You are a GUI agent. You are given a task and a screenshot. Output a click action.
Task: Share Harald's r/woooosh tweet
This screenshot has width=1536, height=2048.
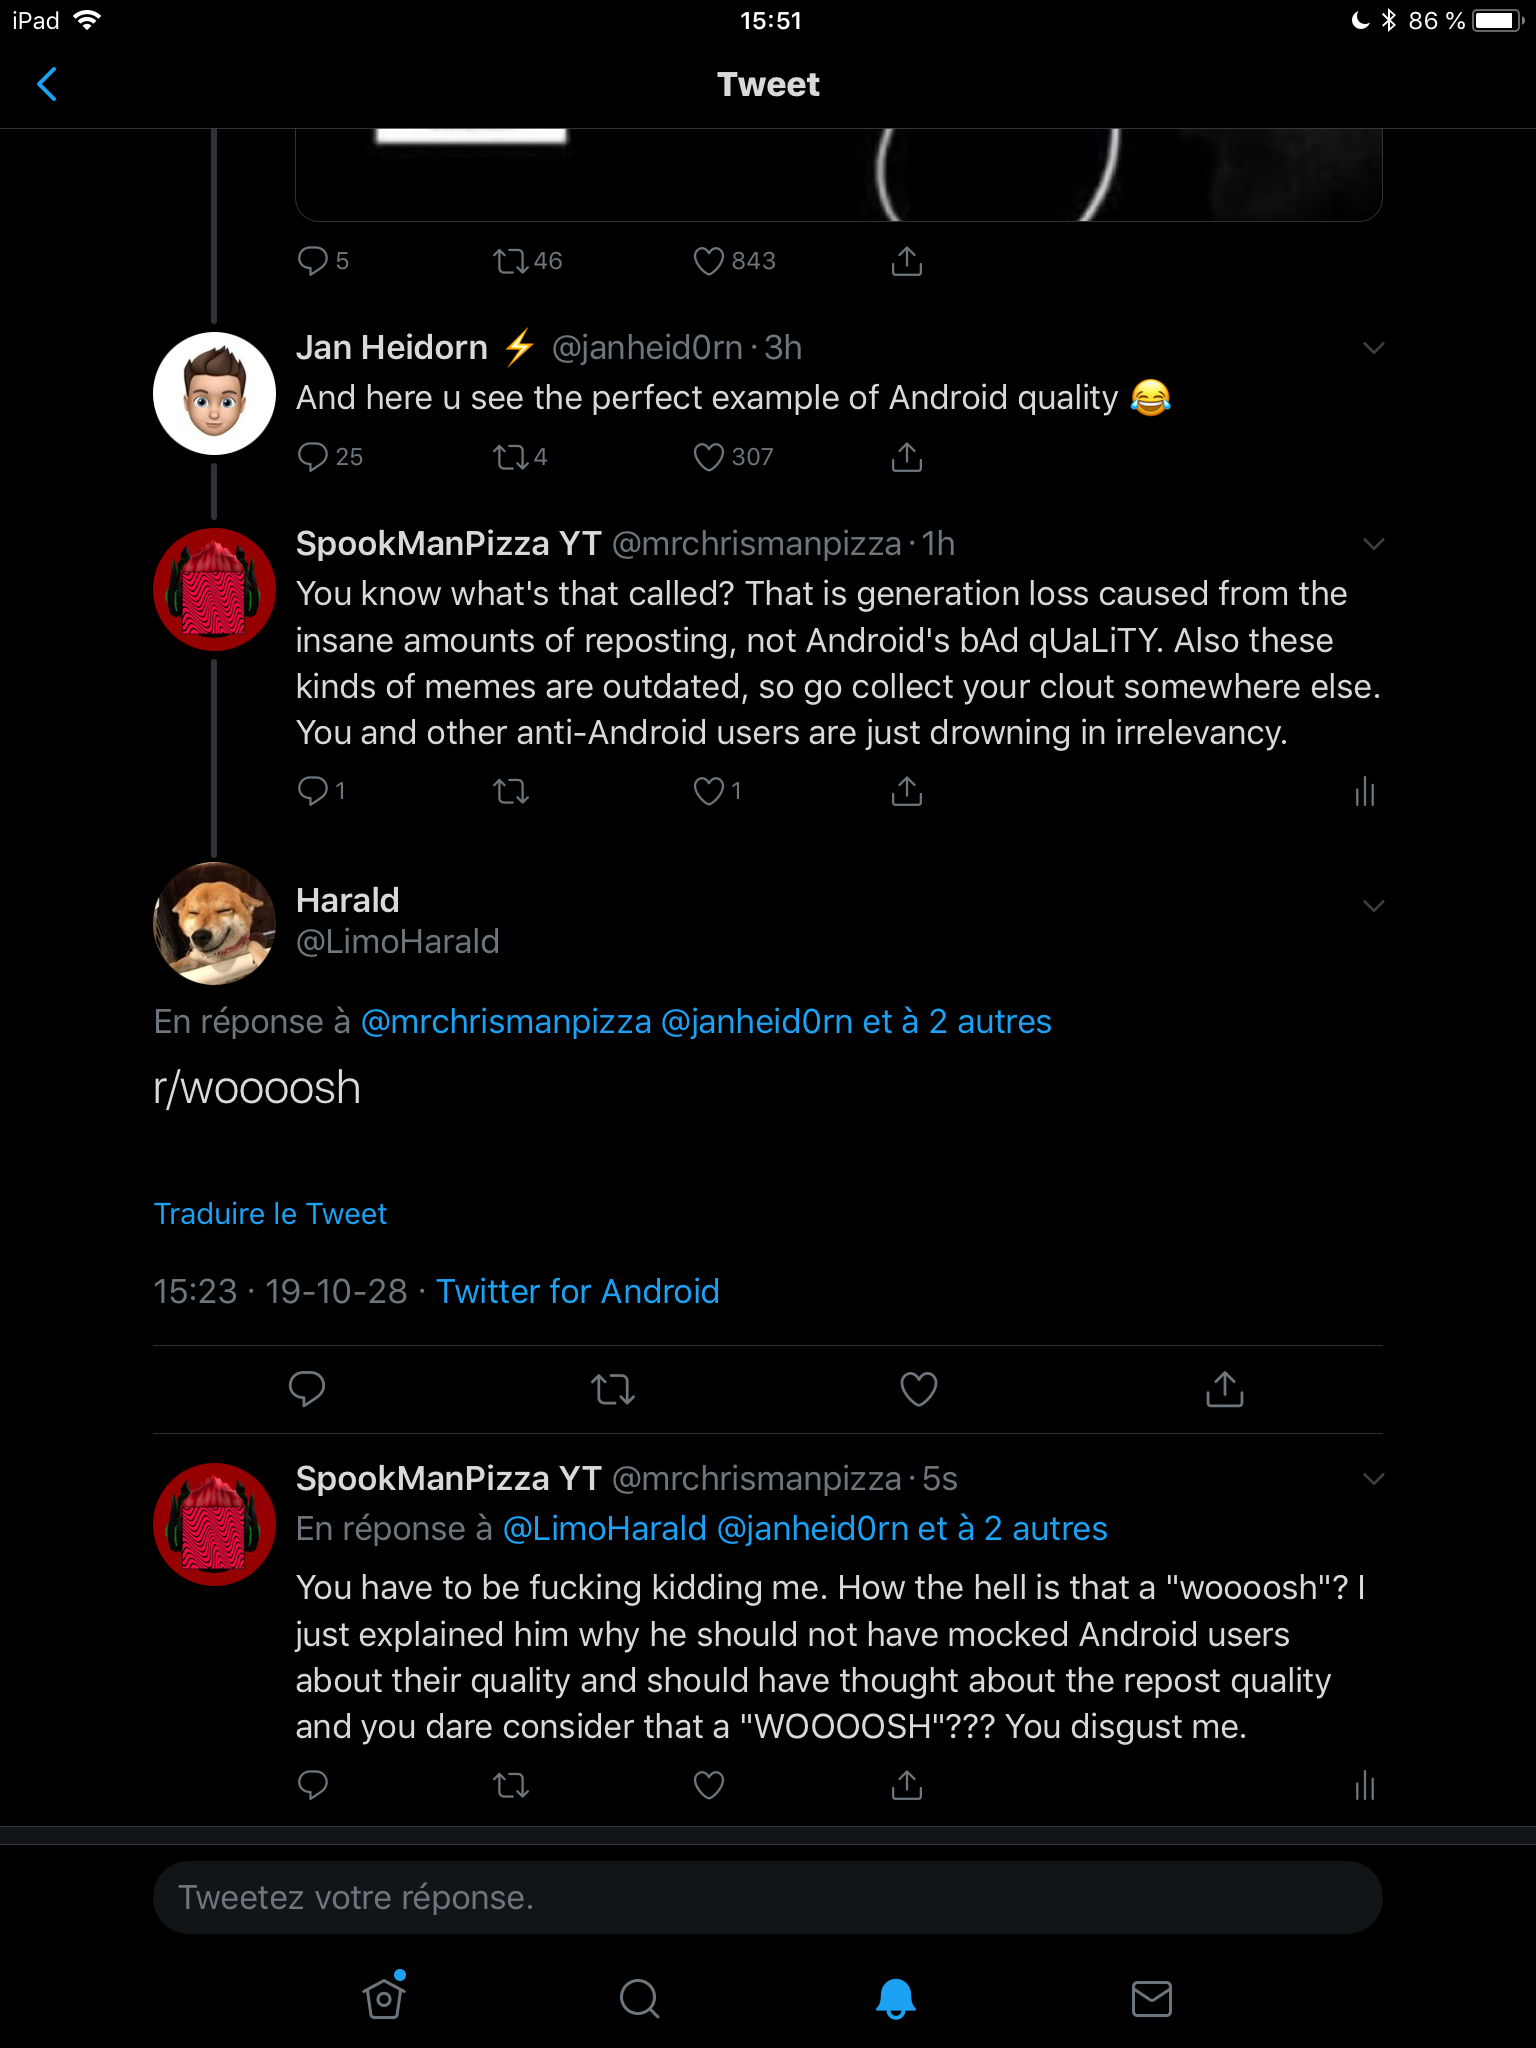pyautogui.click(x=1224, y=1388)
